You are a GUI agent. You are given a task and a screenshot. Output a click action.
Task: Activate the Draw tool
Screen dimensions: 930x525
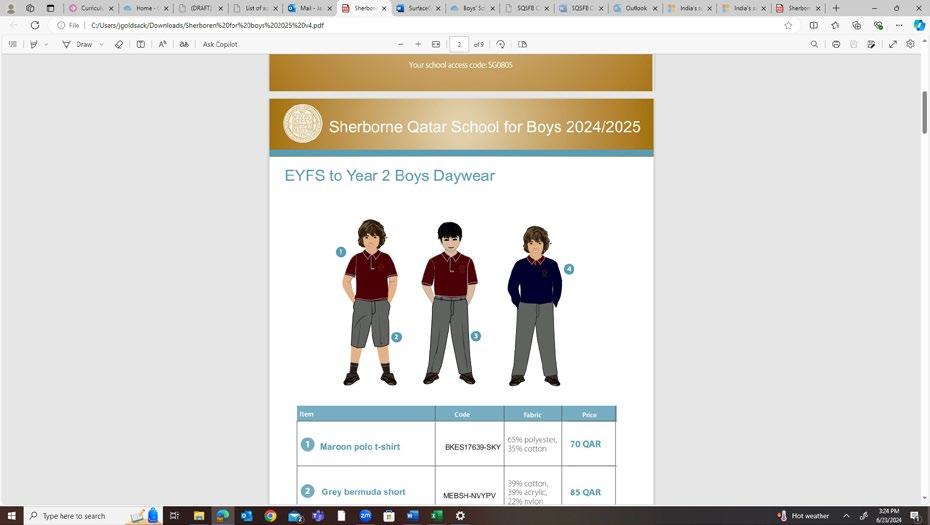(x=77, y=44)
